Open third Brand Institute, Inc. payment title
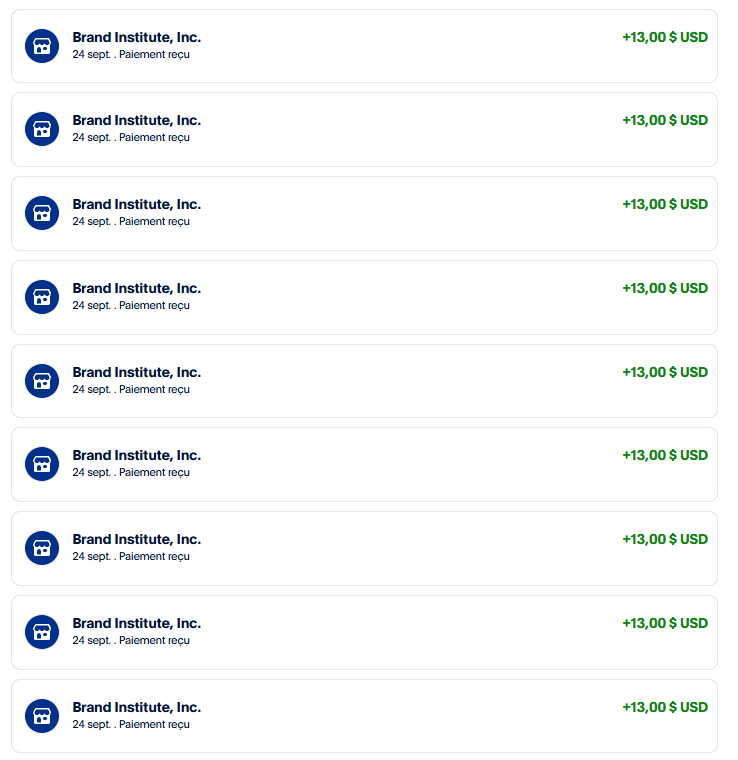The width and height of the screenshot is (738, 760). (x=137, y=204)
